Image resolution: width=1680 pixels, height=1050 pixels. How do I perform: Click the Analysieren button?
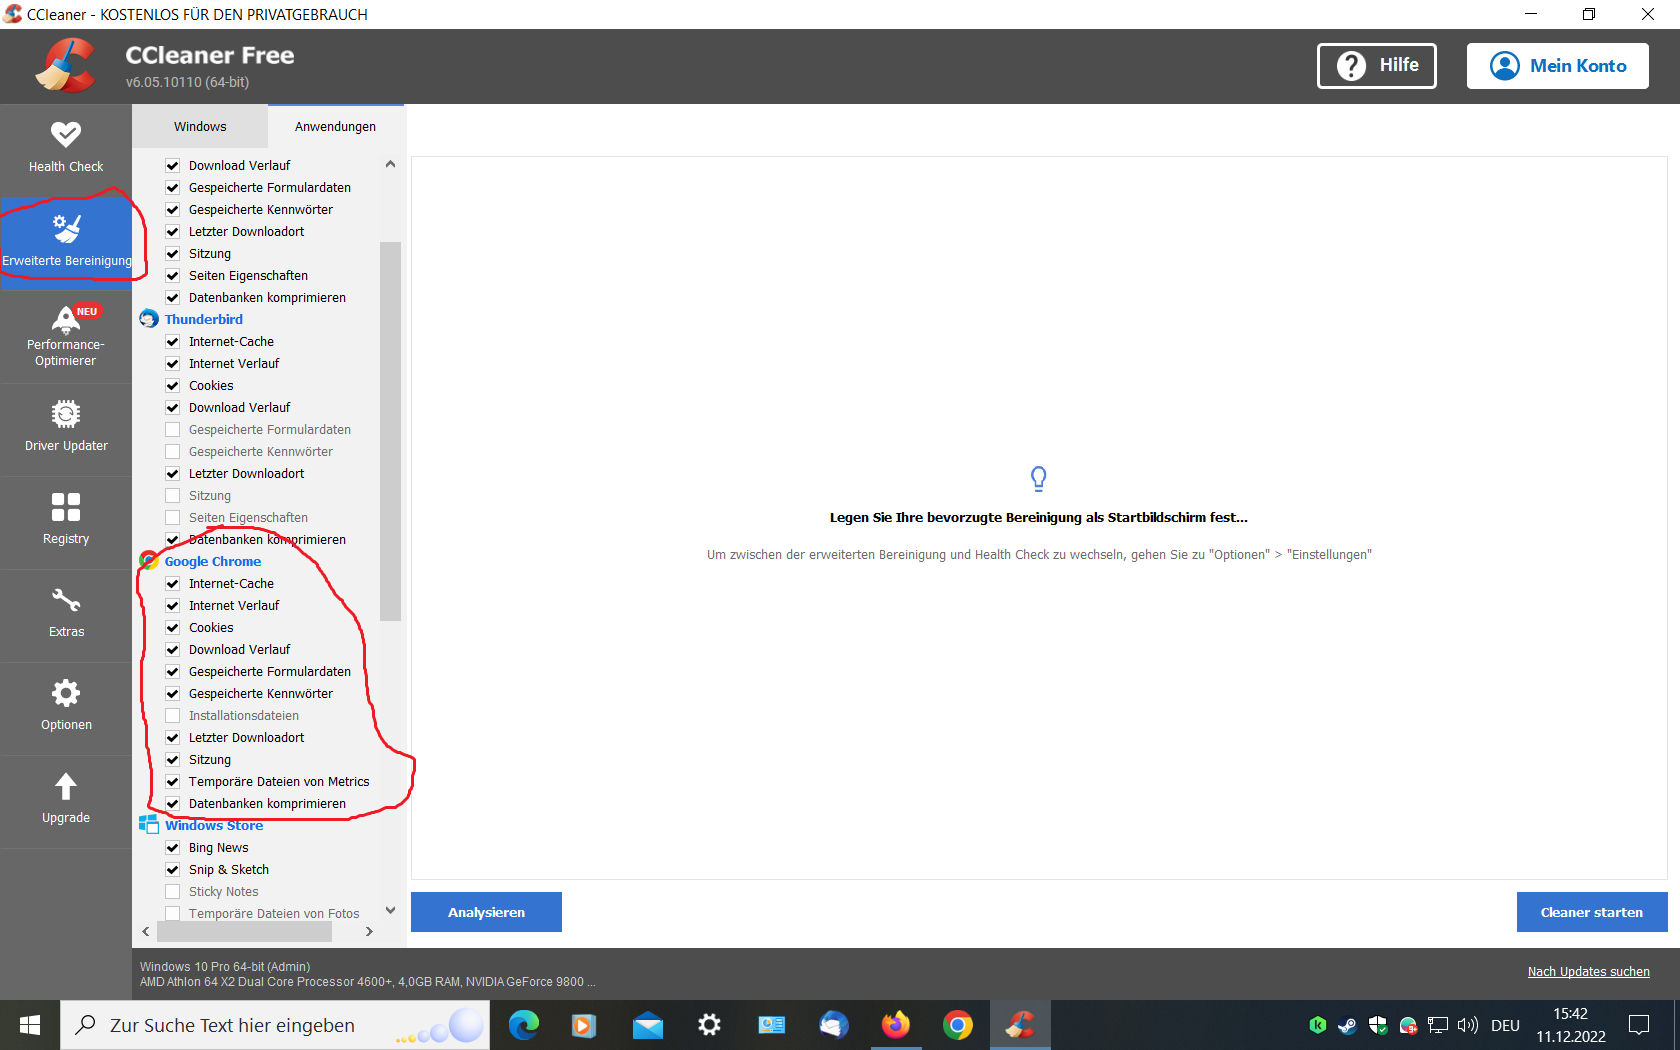coord(486,912)
